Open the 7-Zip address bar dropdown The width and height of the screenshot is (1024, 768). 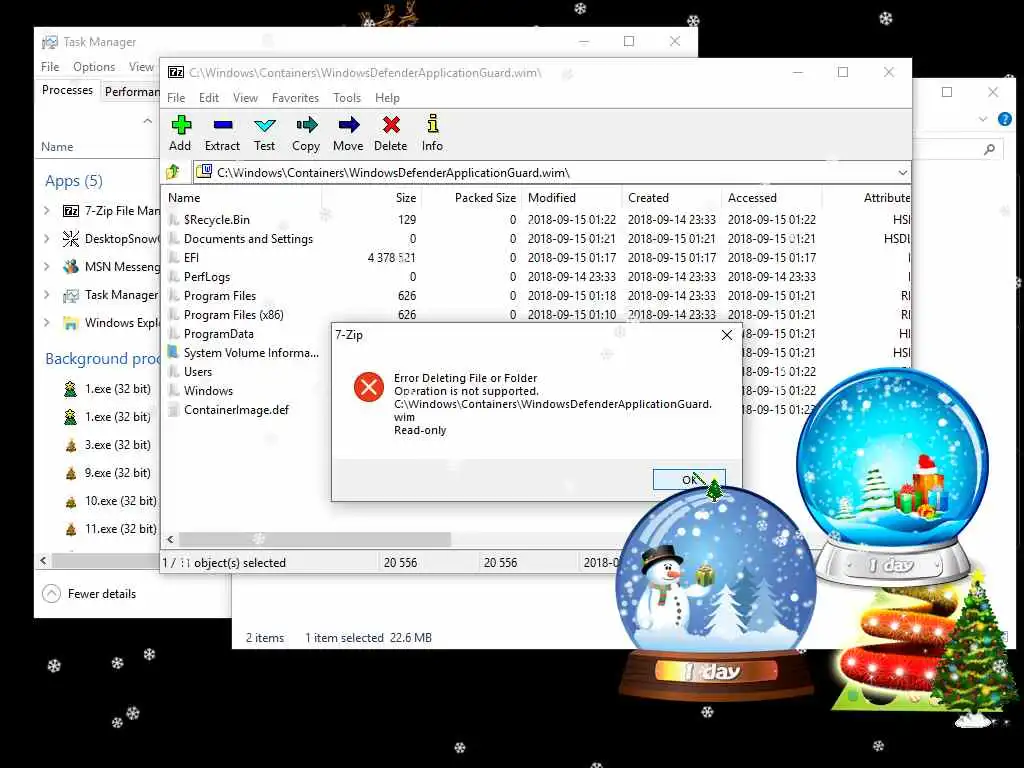click(903, 172)
